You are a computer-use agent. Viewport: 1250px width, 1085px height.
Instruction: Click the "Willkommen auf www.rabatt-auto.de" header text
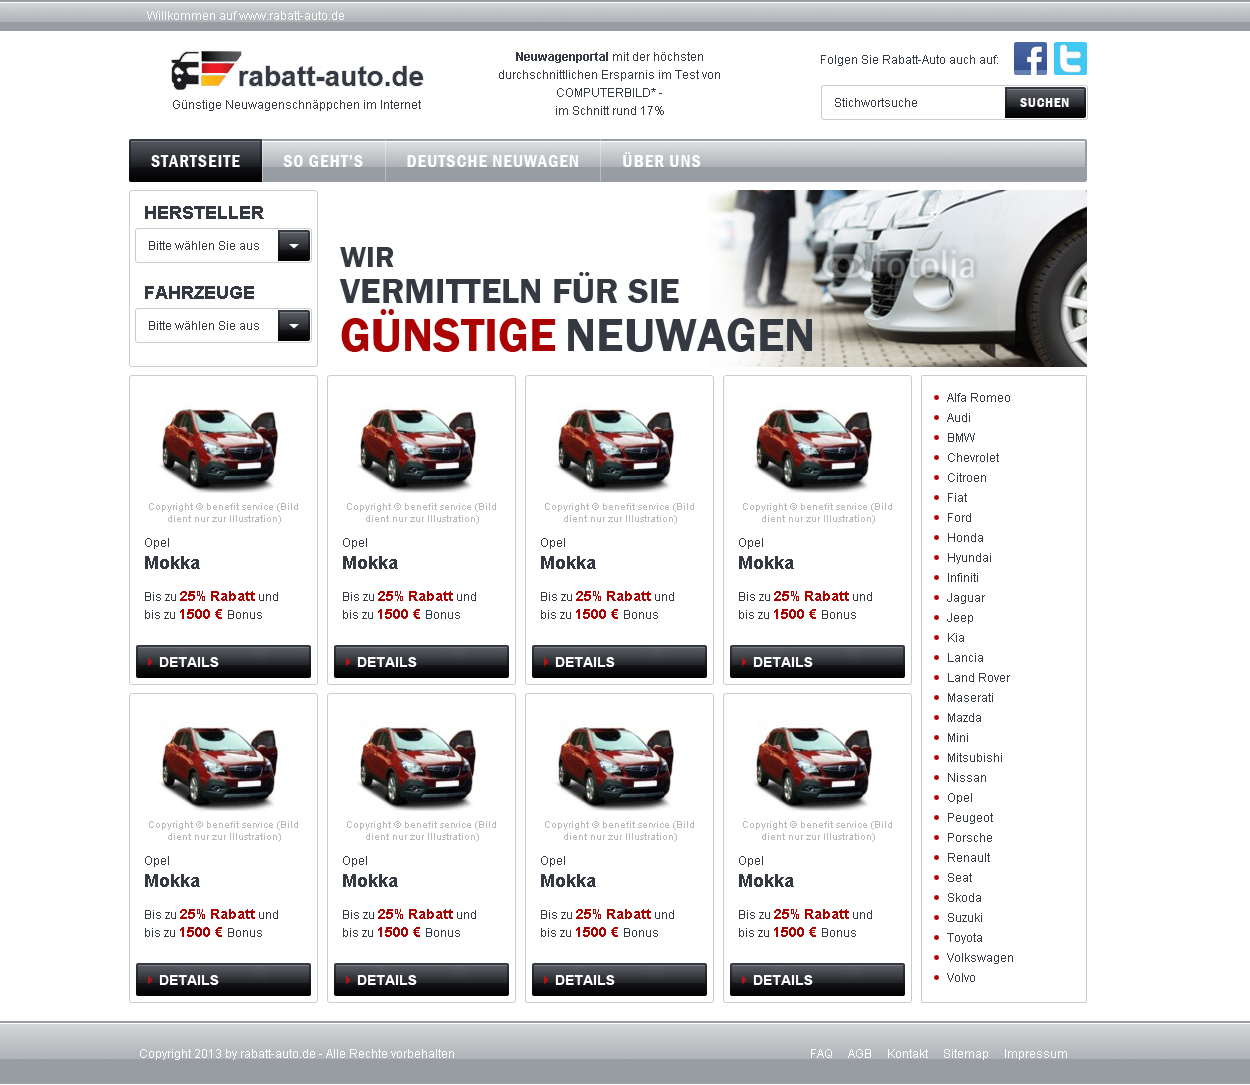point(245,16)
